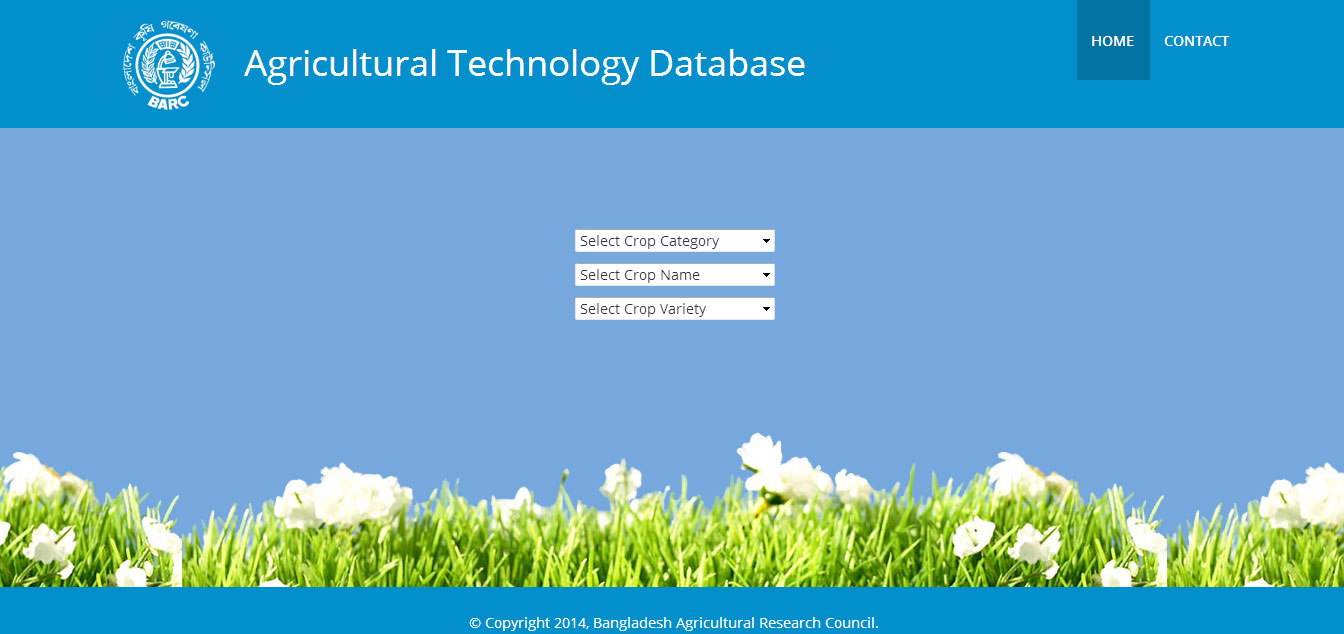Viewport: 1344px width, 634px height.
Task: Click the word 'Database' in the header title
Action: click(x=726, y=63)
